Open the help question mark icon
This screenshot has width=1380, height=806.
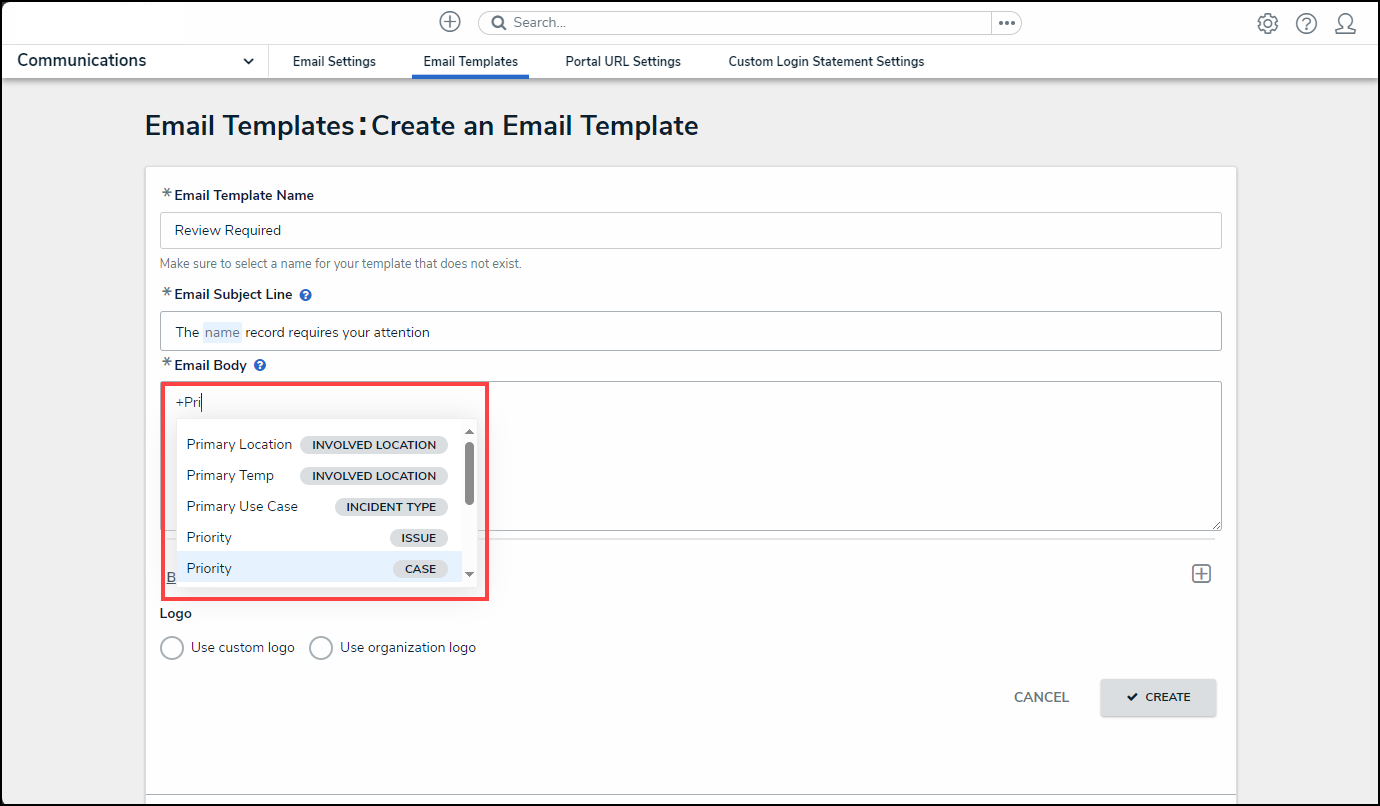click(x=1306, y=23)
